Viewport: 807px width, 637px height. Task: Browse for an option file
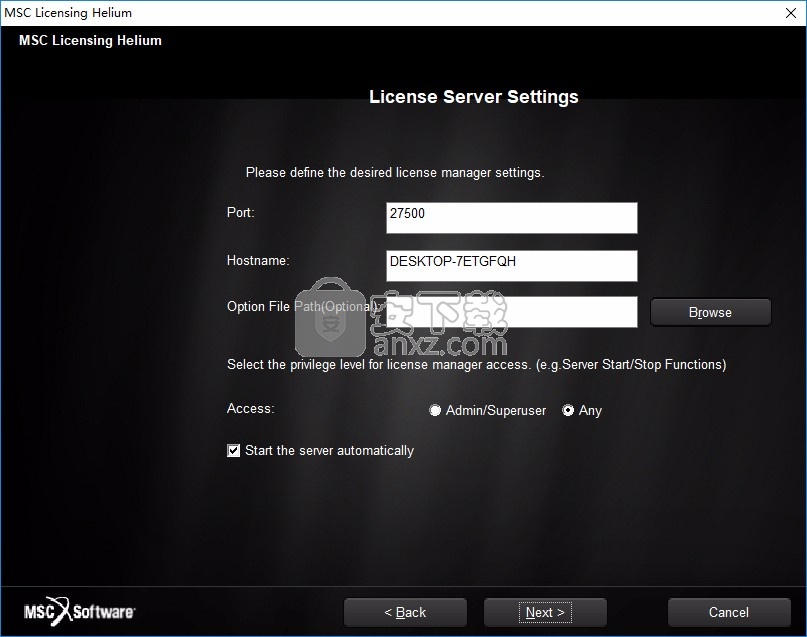pos(710,312)
